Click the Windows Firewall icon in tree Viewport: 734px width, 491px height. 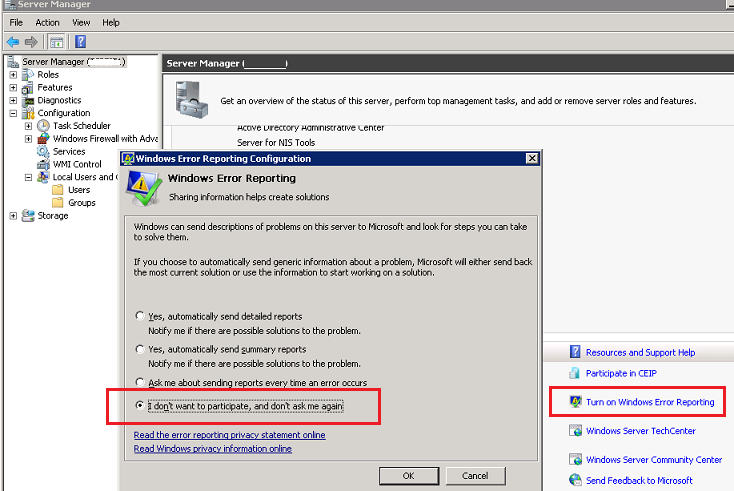coord(43,139)
